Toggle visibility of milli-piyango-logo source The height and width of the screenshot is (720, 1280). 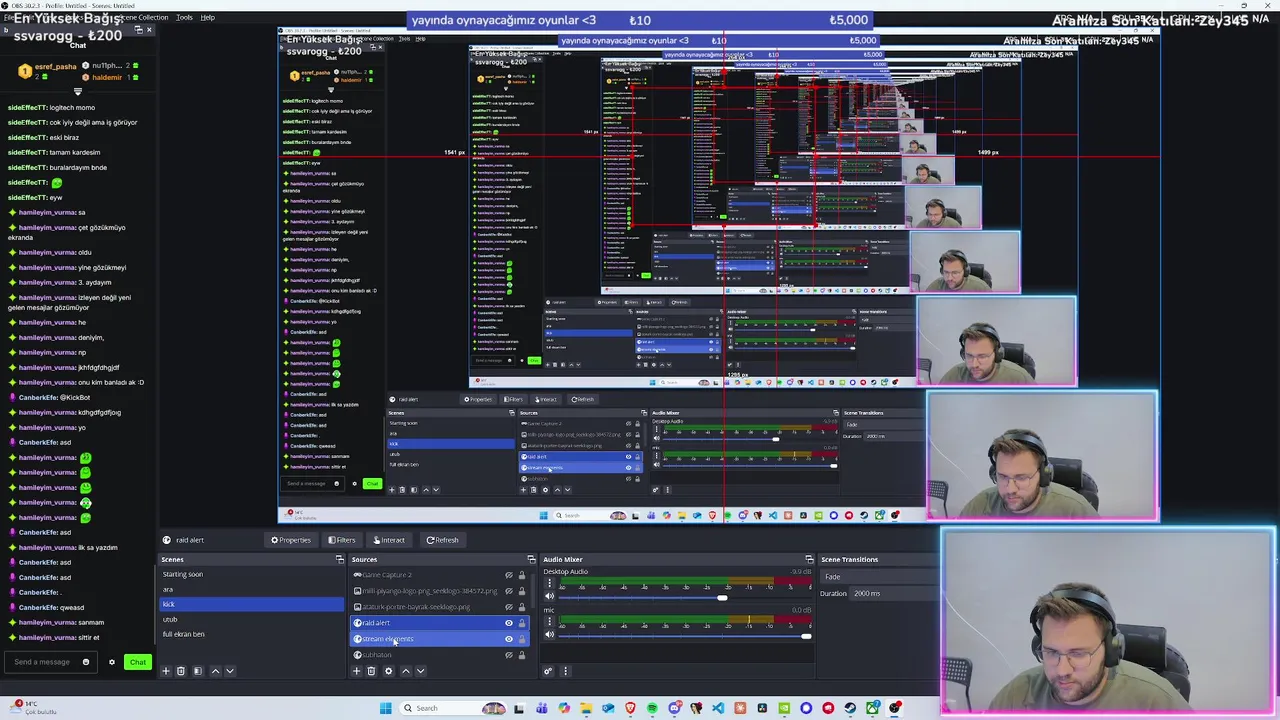[508, 591]
